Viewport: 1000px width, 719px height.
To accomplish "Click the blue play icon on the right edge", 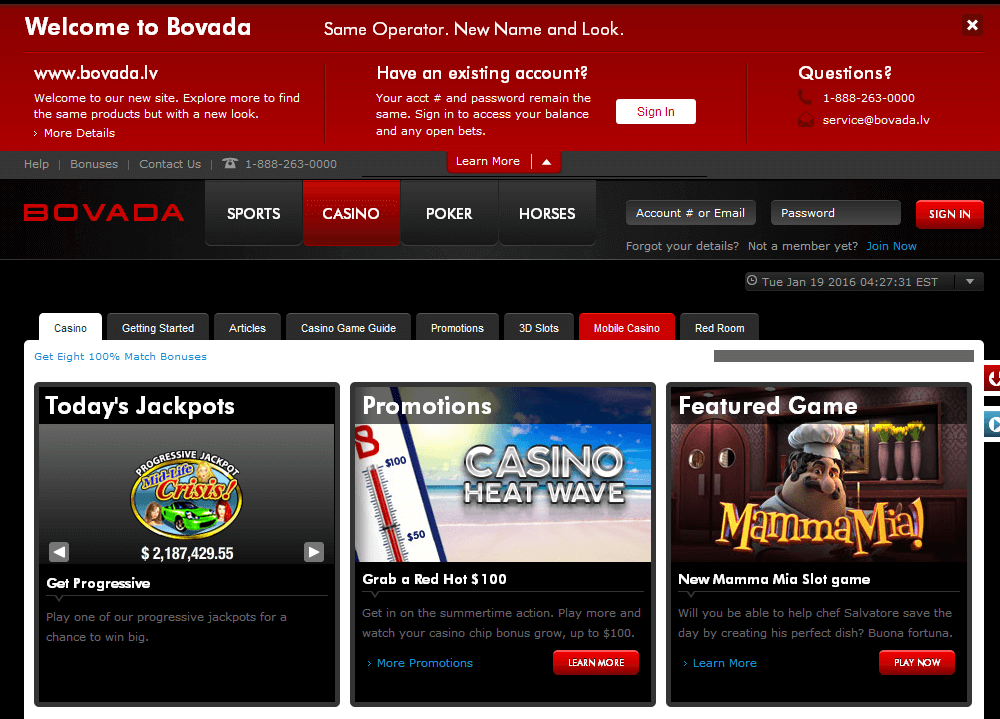I will tap(993, 423).
